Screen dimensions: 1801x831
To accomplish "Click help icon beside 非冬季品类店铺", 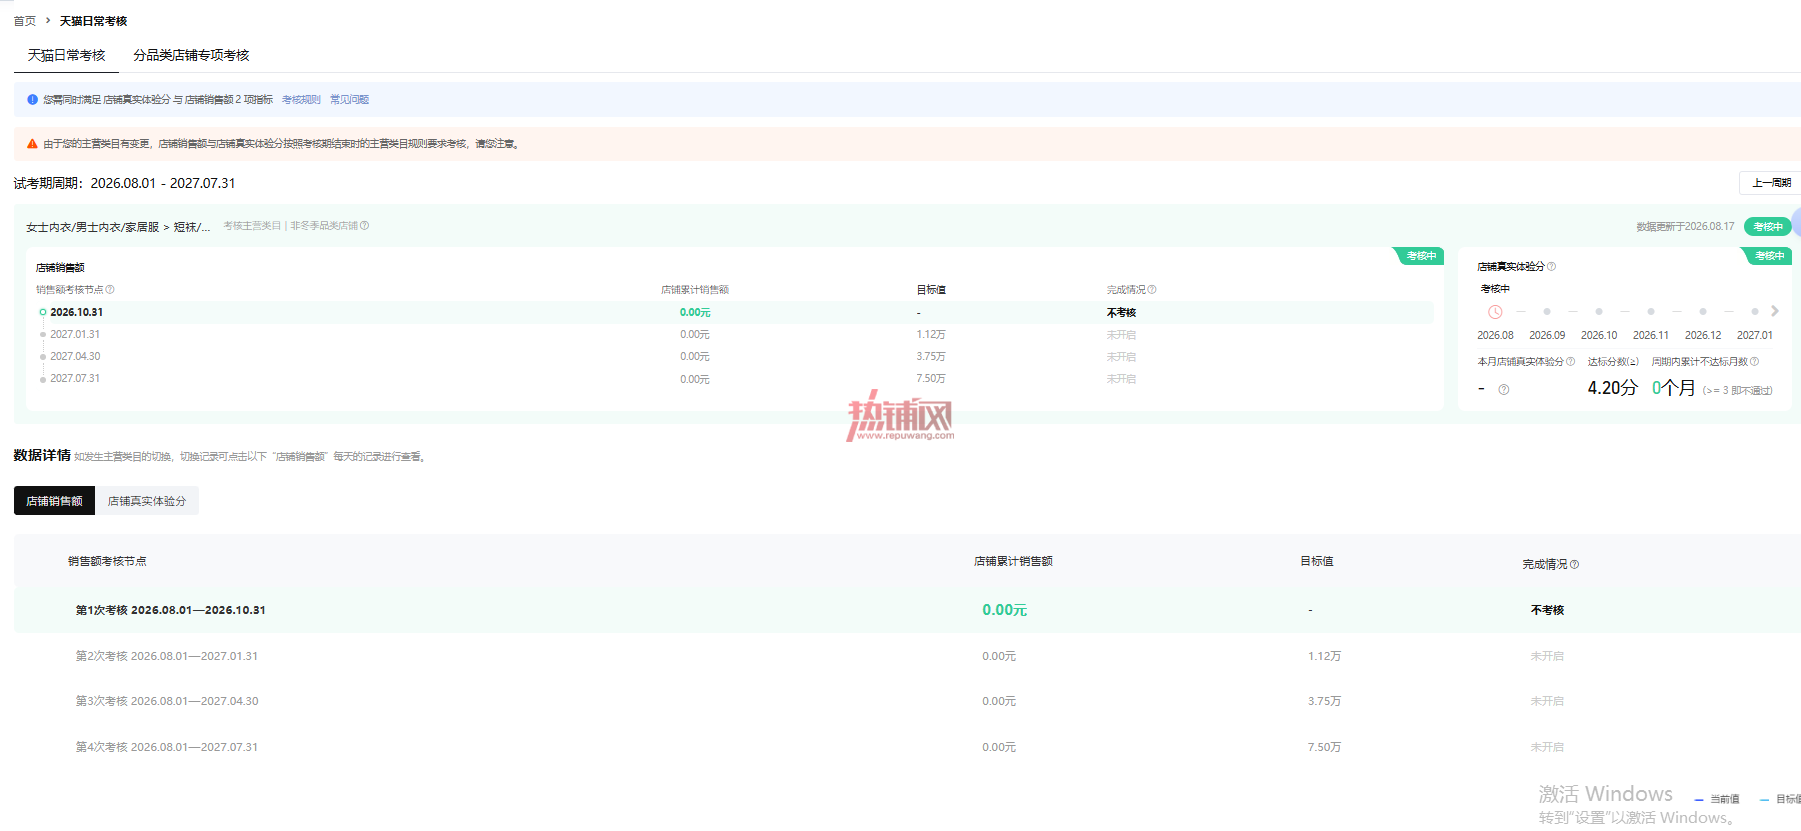I will pos(365,226).
